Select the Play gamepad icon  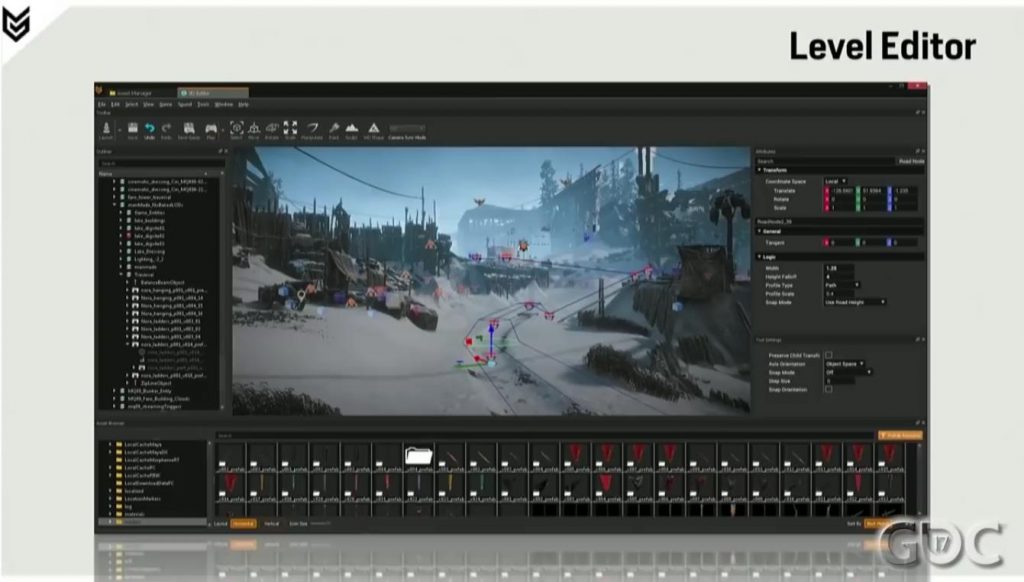pos(211,129)
